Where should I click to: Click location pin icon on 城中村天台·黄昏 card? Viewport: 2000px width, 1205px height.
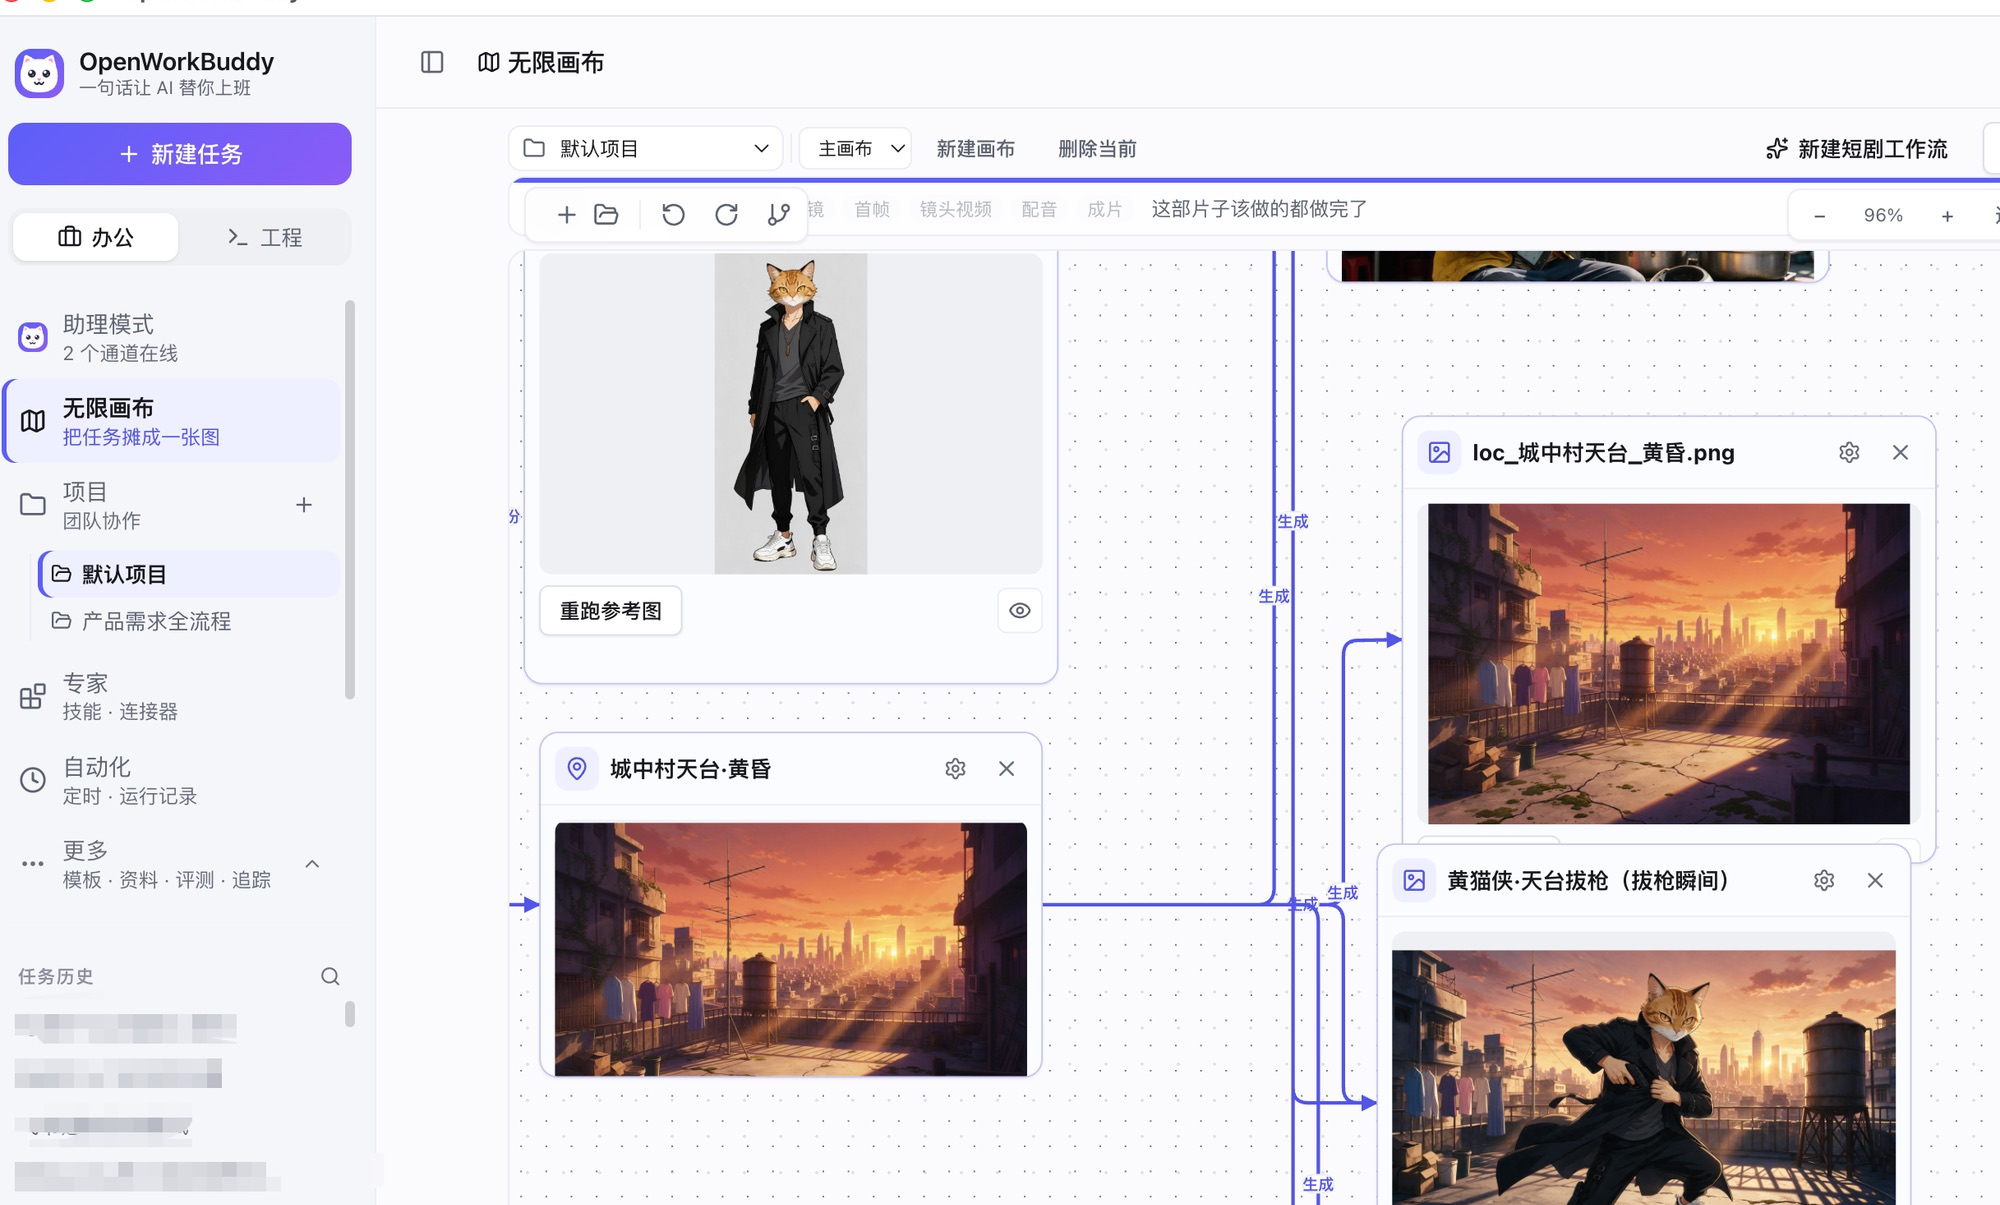tap(576, 768)
